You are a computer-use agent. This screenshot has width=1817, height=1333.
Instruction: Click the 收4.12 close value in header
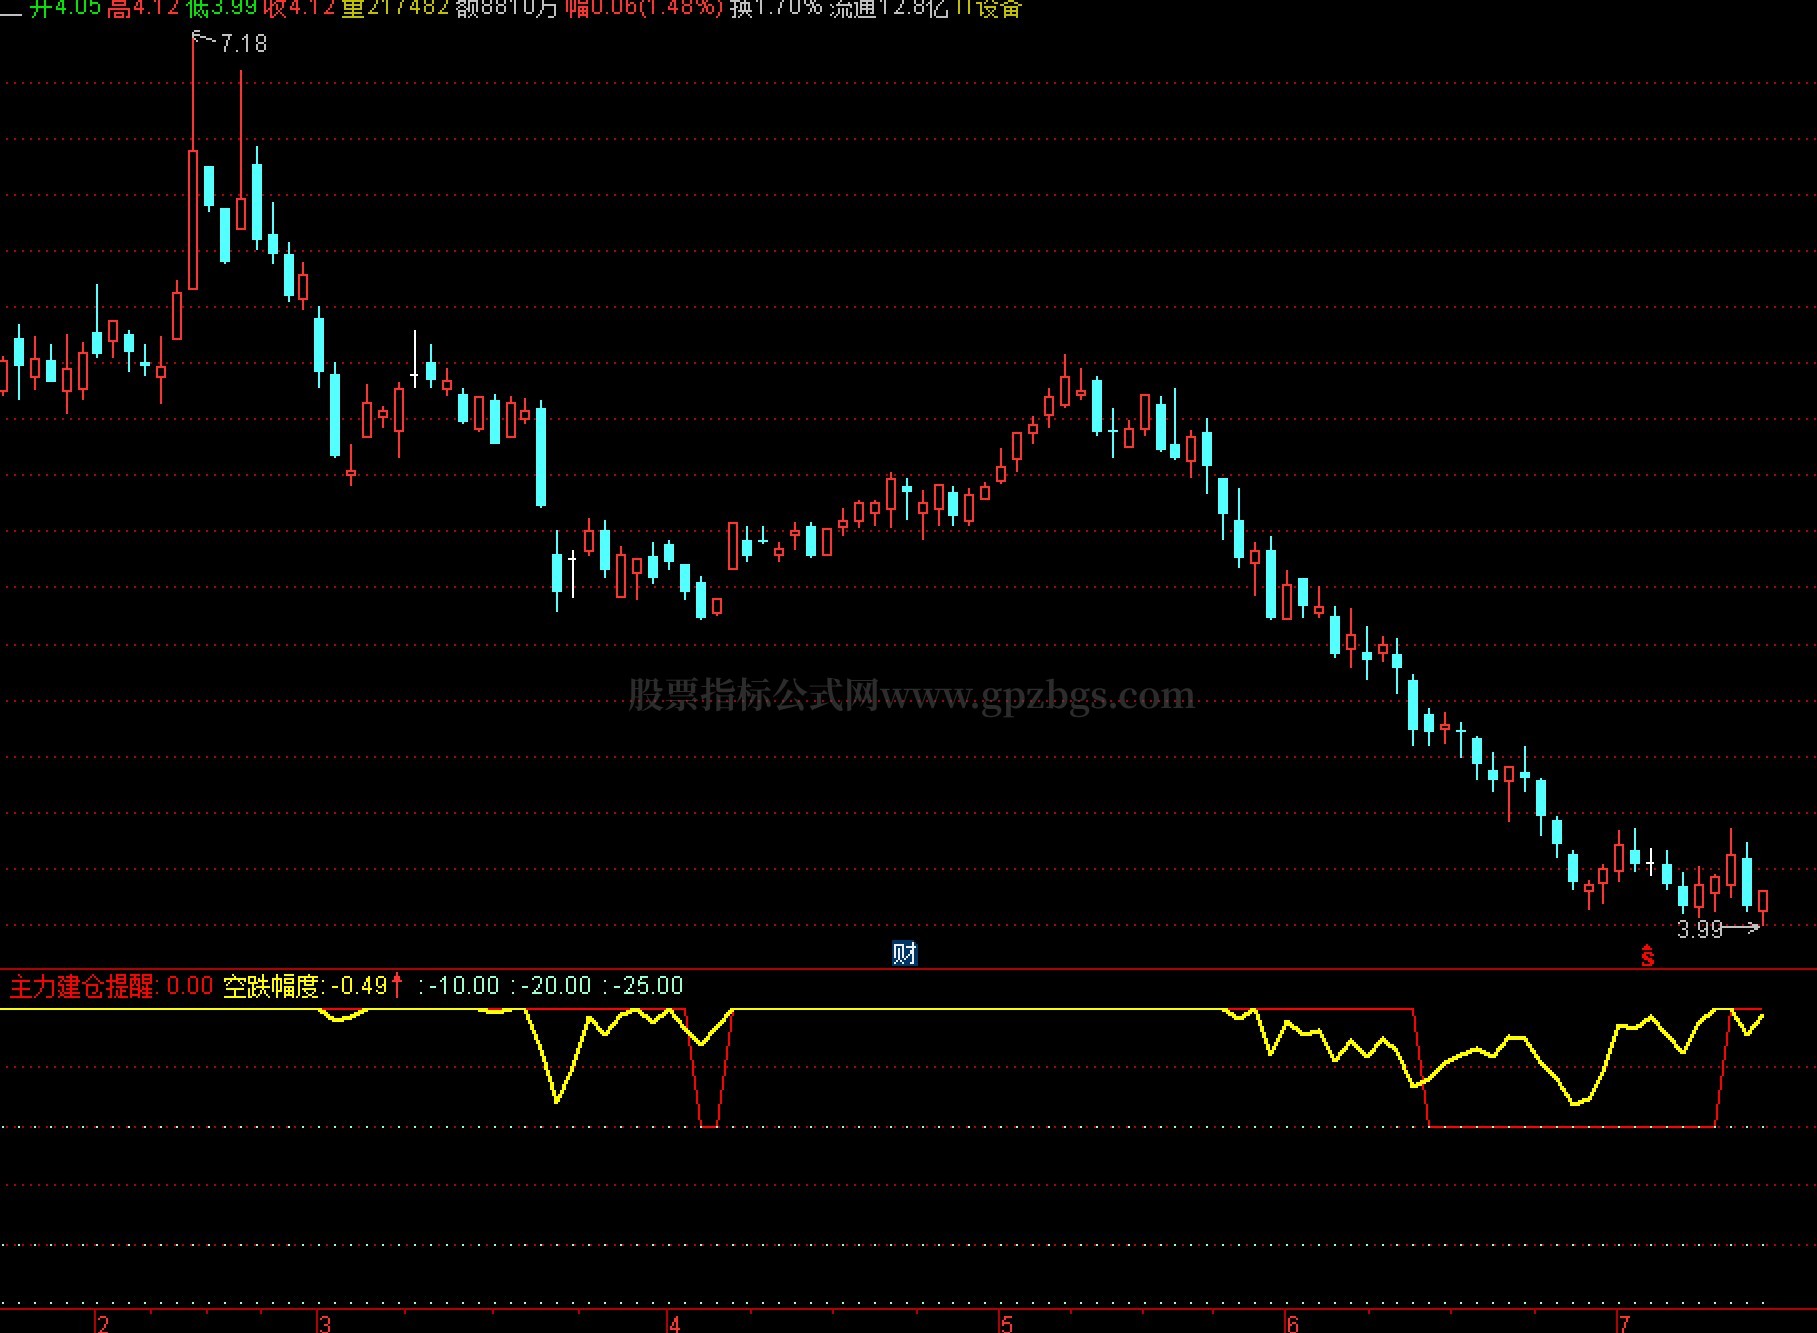tap(300, 8)
